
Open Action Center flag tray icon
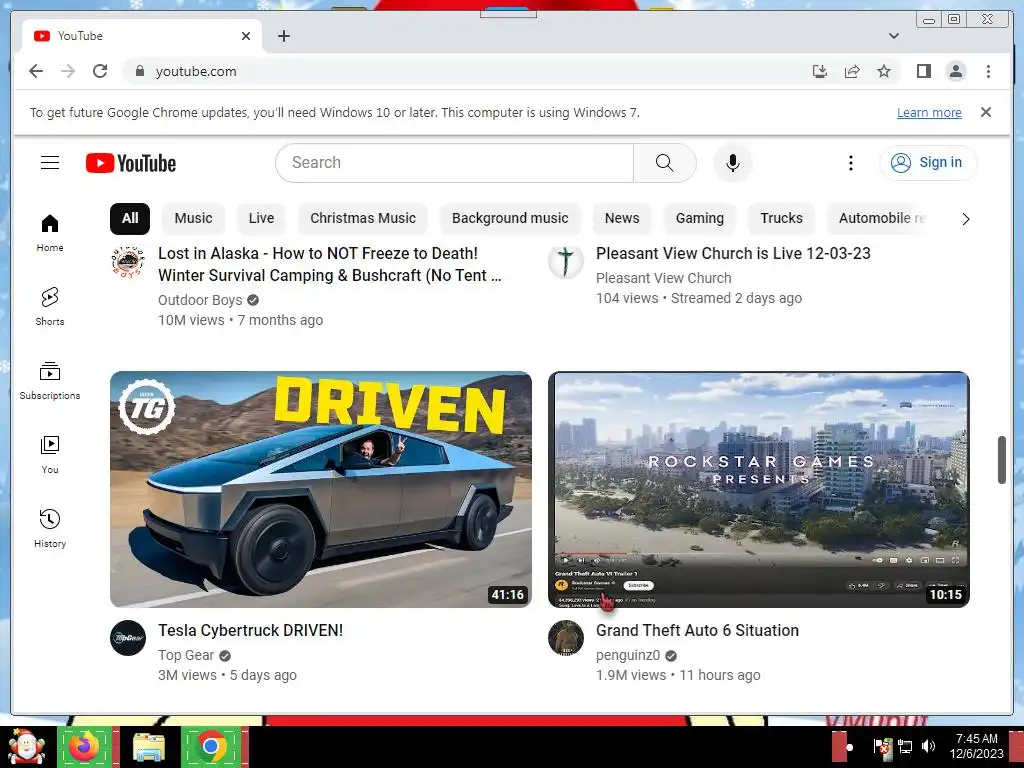[882, 746]
